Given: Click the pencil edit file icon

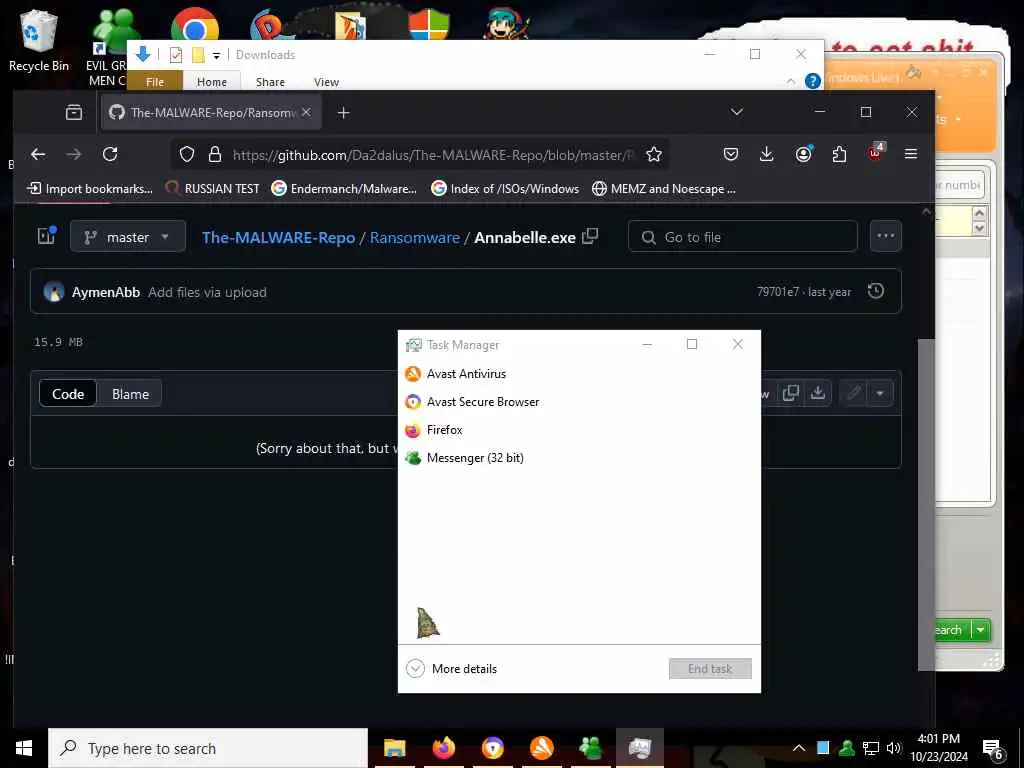Looking at the screenshot, I should (x=854, y=393).
